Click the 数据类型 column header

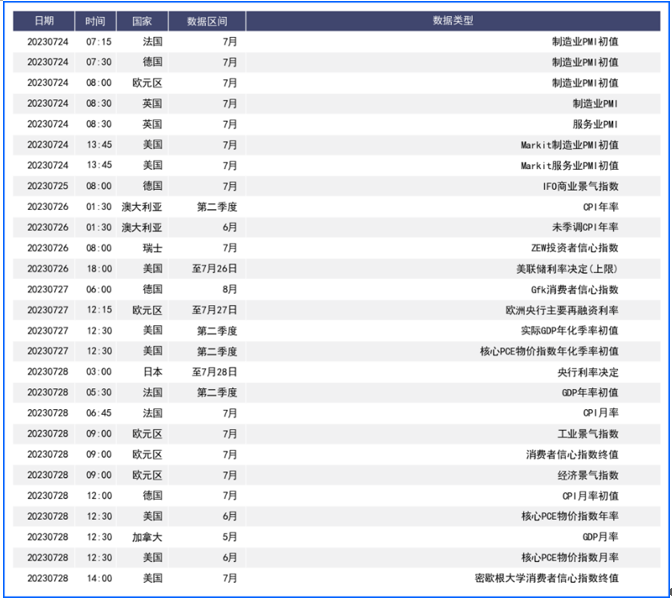(453, 21)
